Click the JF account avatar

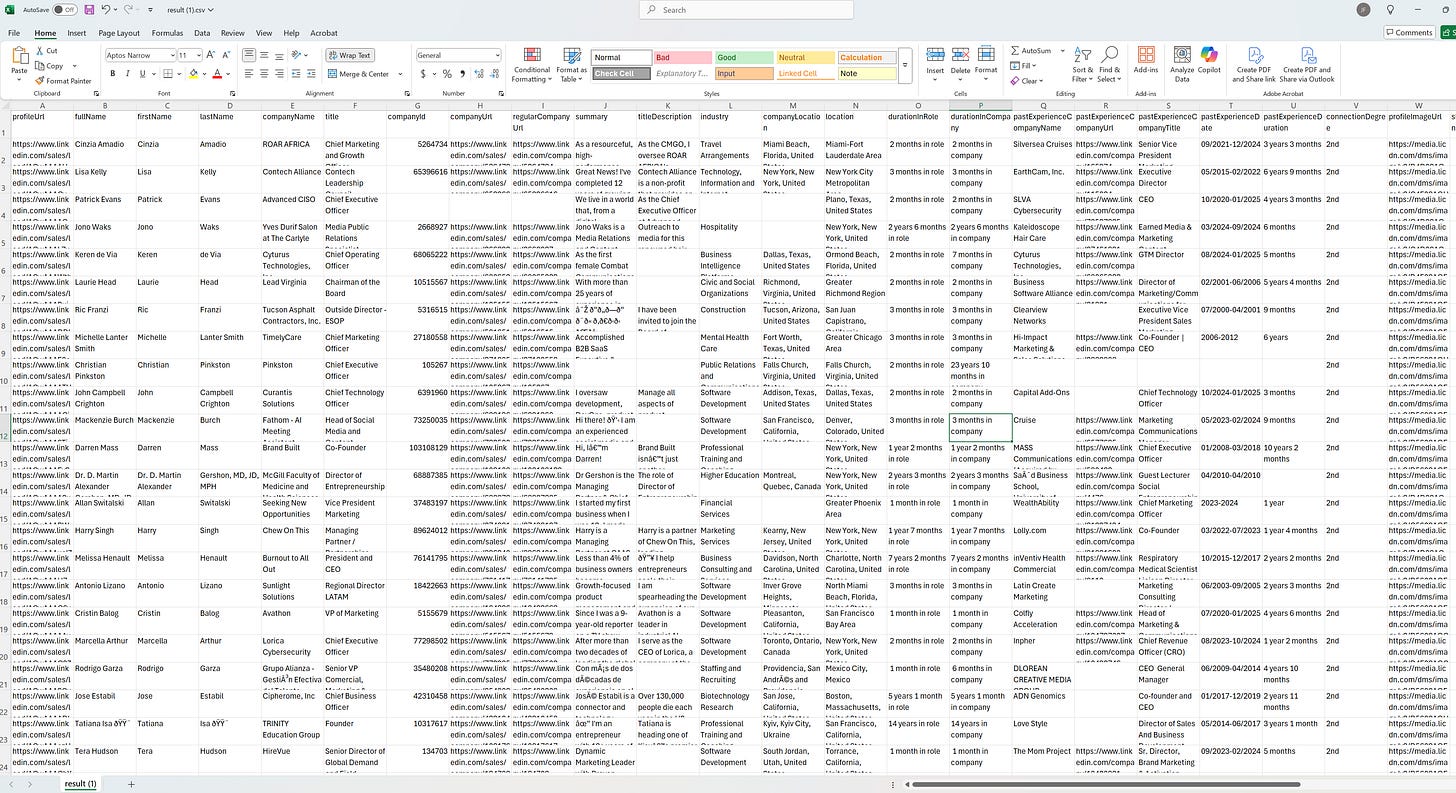click(1363, 9)
